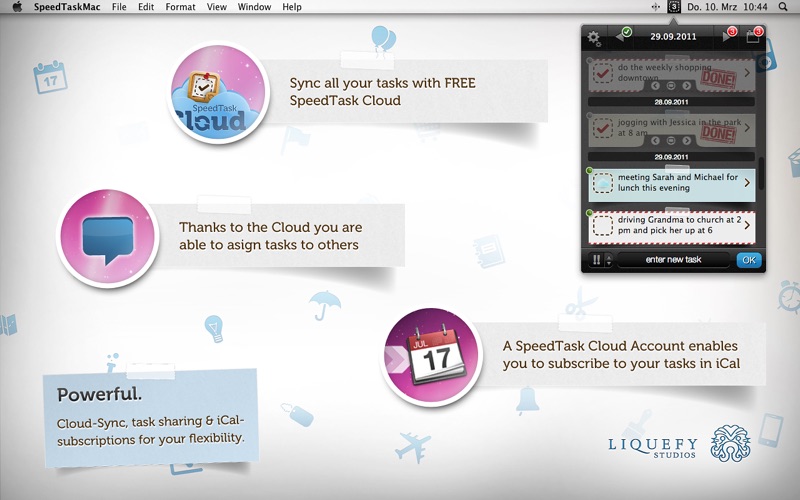800x500 pixels.
Task: Move jogging with Jessica task to next day
Action: 687,140
